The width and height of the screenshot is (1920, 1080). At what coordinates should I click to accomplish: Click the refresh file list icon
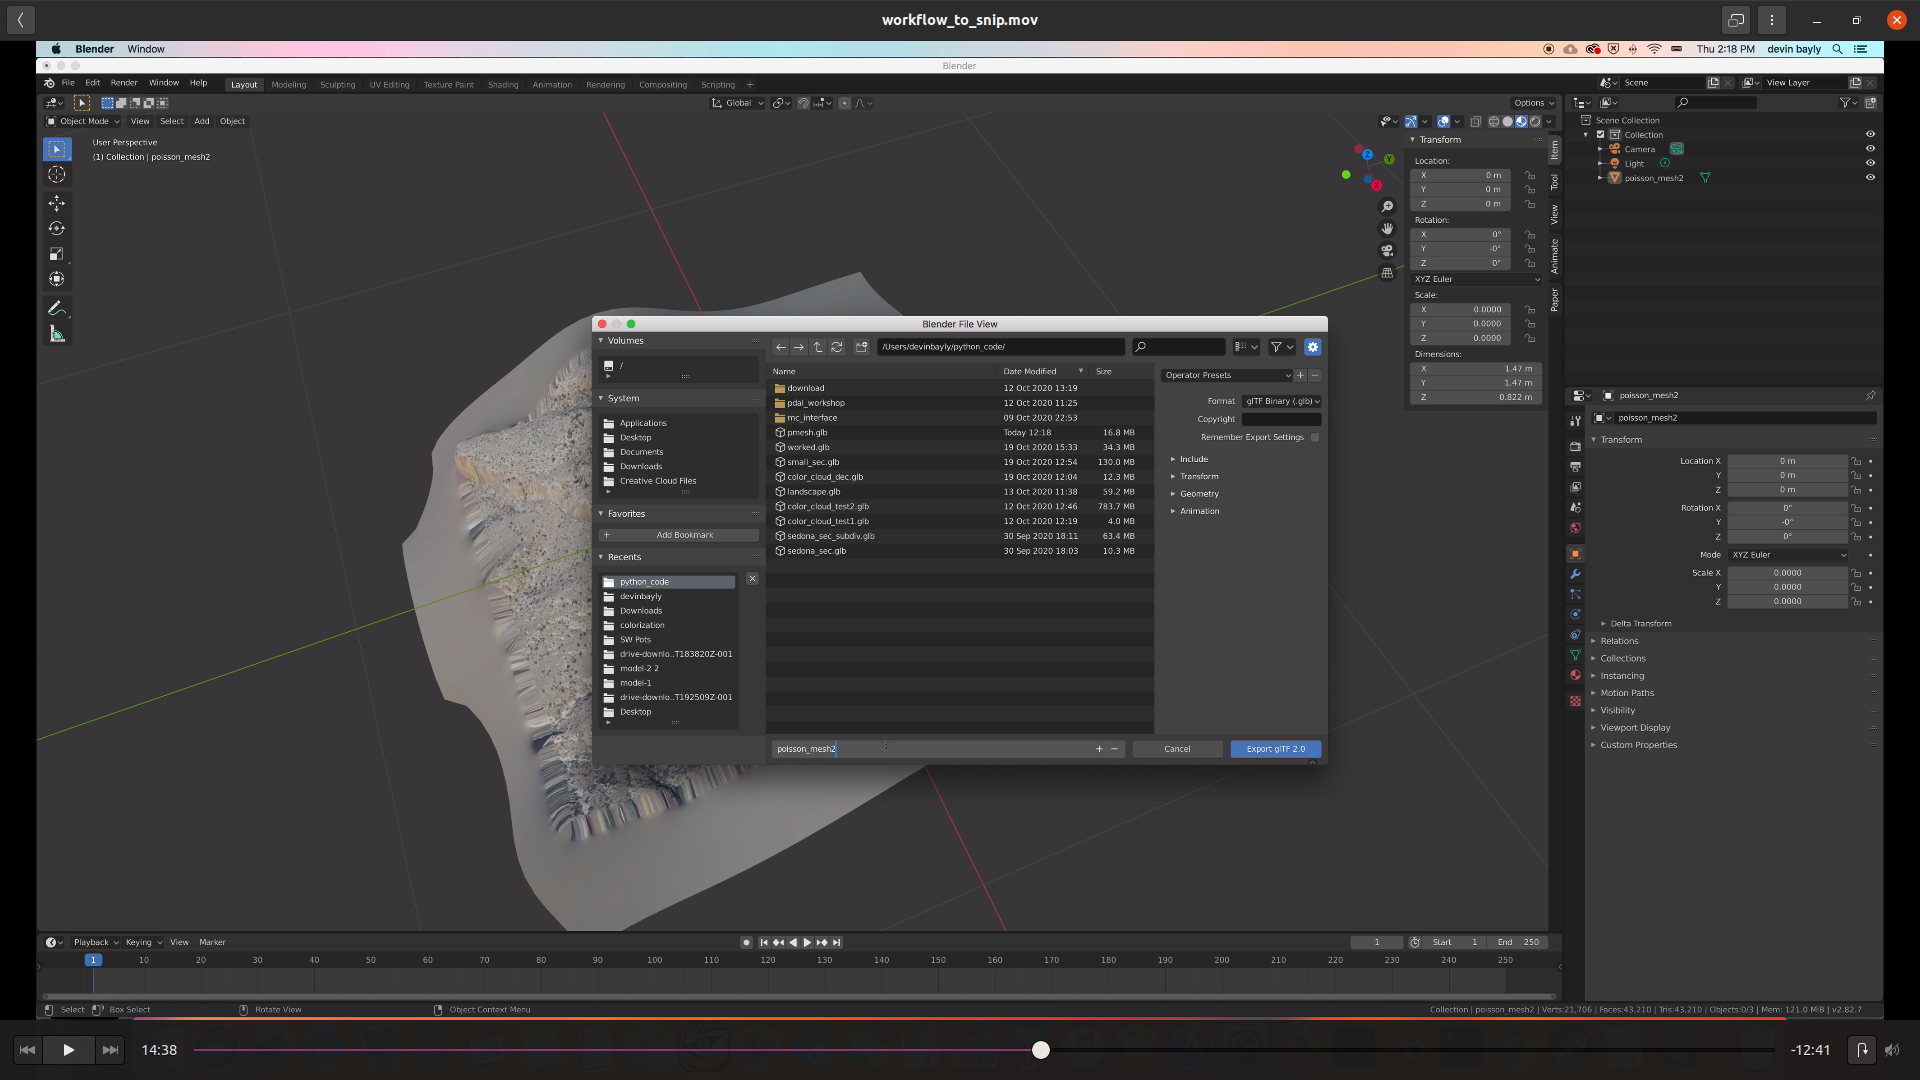[x=837, y=347]
